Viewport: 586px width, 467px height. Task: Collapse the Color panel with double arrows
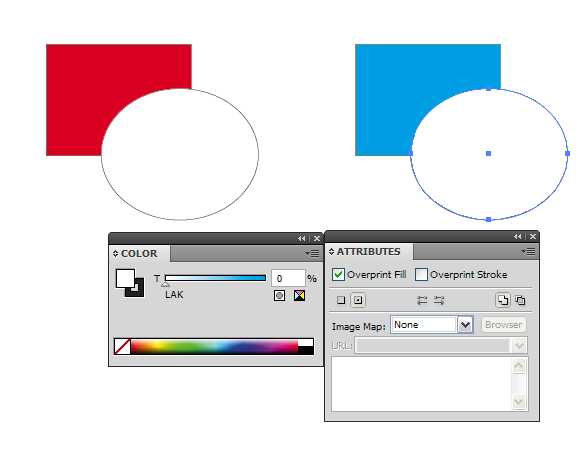point(302,238)
